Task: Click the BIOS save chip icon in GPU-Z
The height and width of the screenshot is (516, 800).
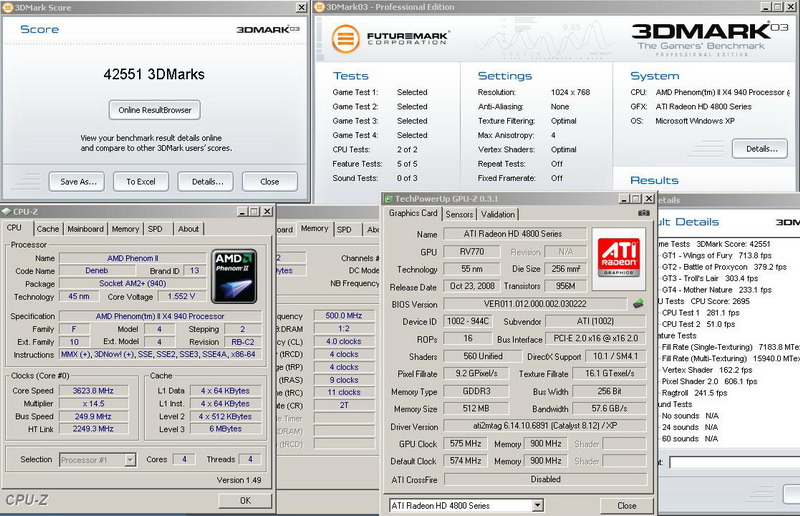Action: coord(638,304)
